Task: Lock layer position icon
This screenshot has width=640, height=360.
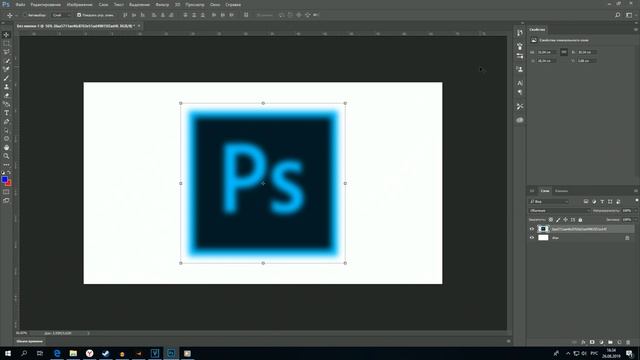Action: [x=565, y=220]
